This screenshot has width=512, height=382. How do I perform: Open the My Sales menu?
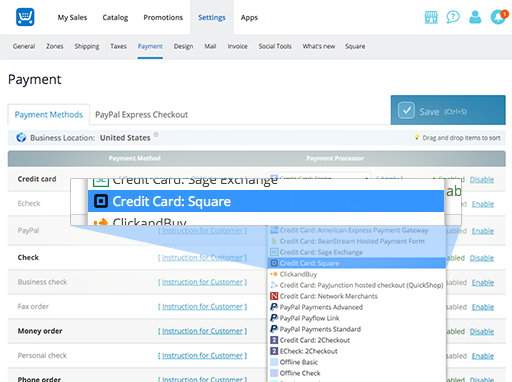[72, 17]
